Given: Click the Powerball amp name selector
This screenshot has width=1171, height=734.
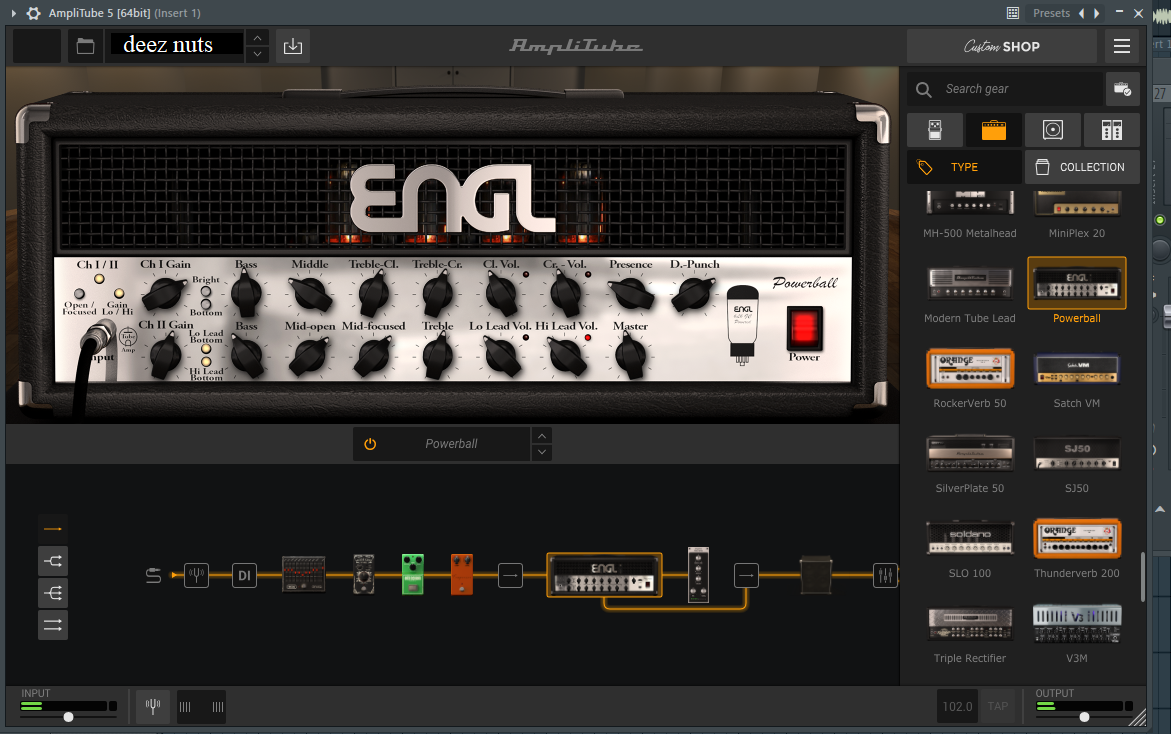Looking at the screenshot, I should click(451, 444).
